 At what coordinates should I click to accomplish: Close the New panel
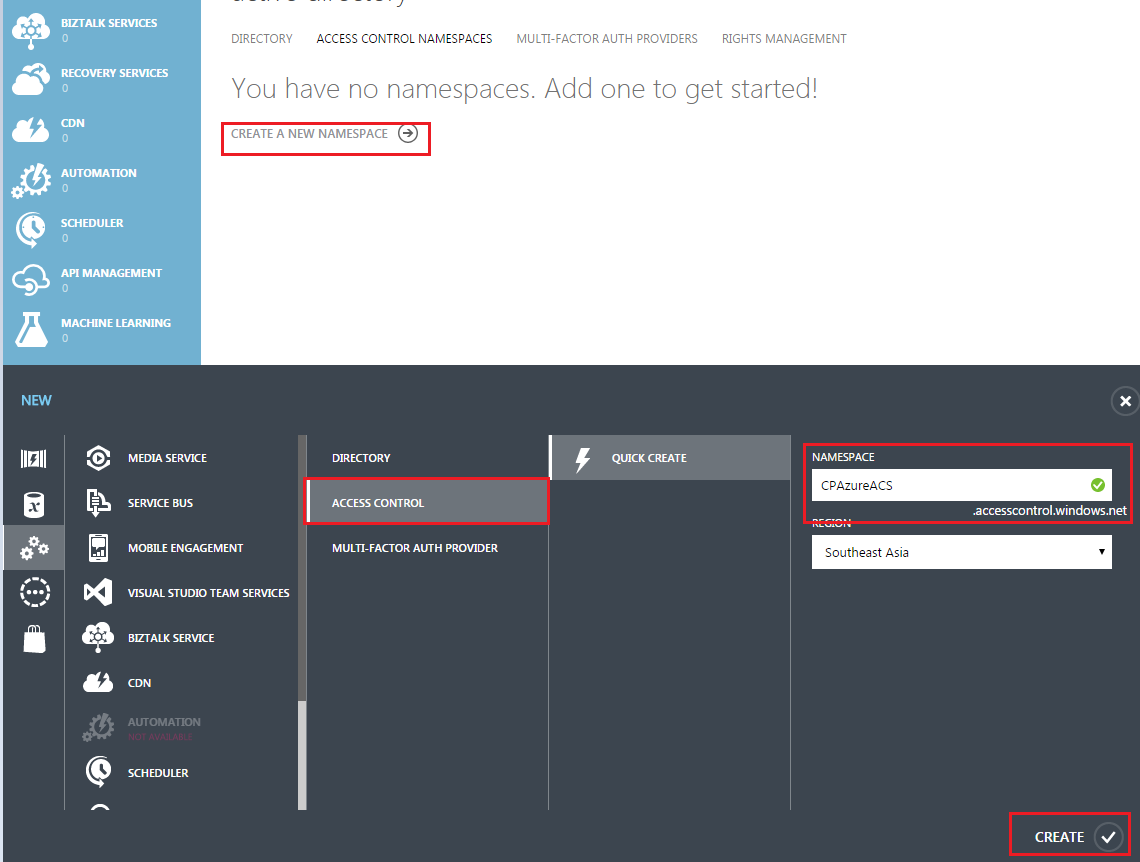(1125, 401)
